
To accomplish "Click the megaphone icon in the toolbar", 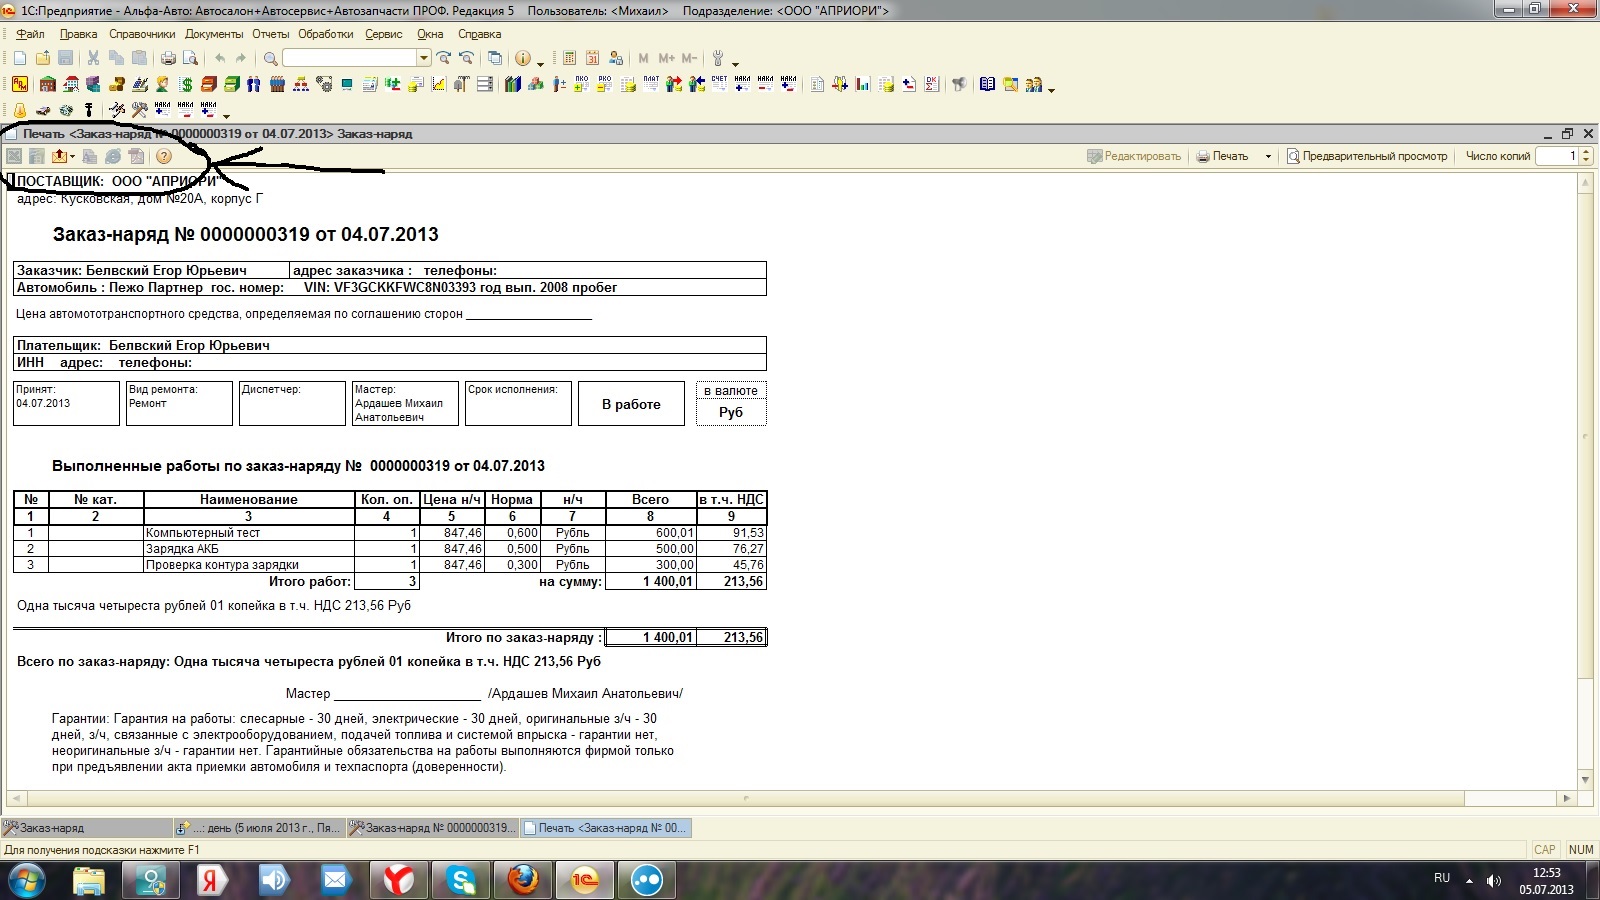I will coord(959,85).
